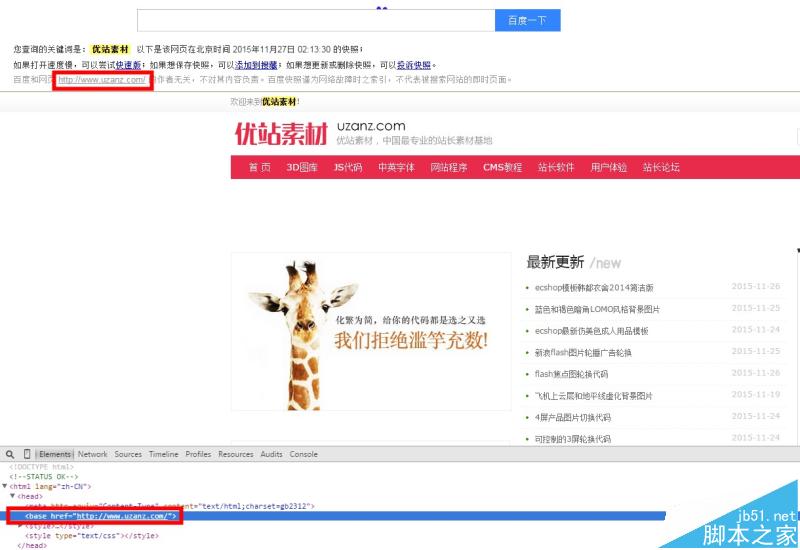
Task: Select the Timeline tab
Action: pos(164,454)
